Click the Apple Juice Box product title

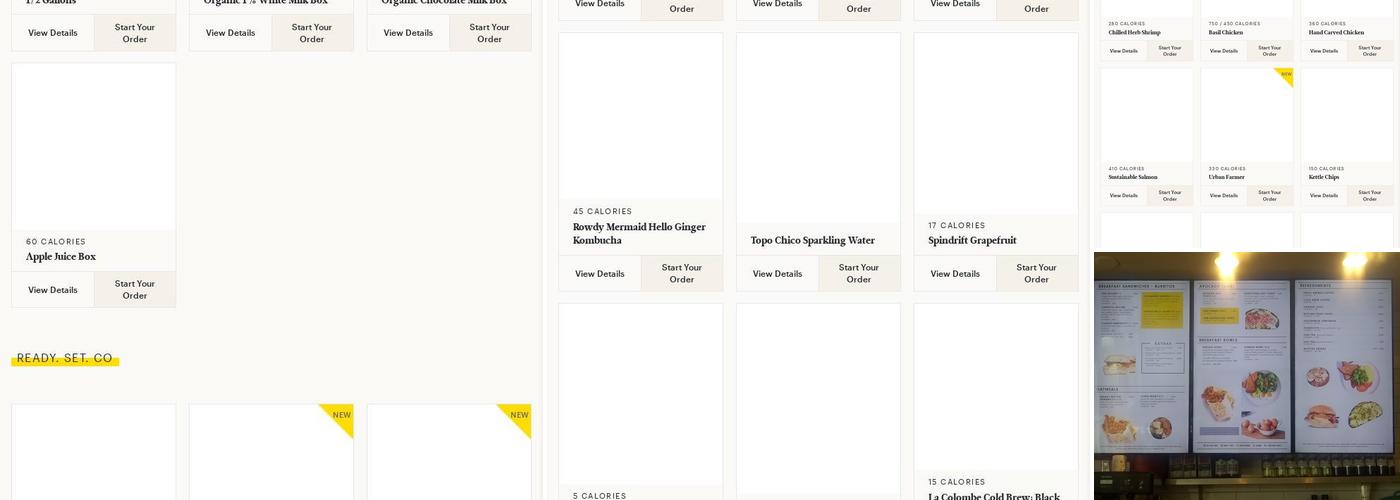point(61,257)
